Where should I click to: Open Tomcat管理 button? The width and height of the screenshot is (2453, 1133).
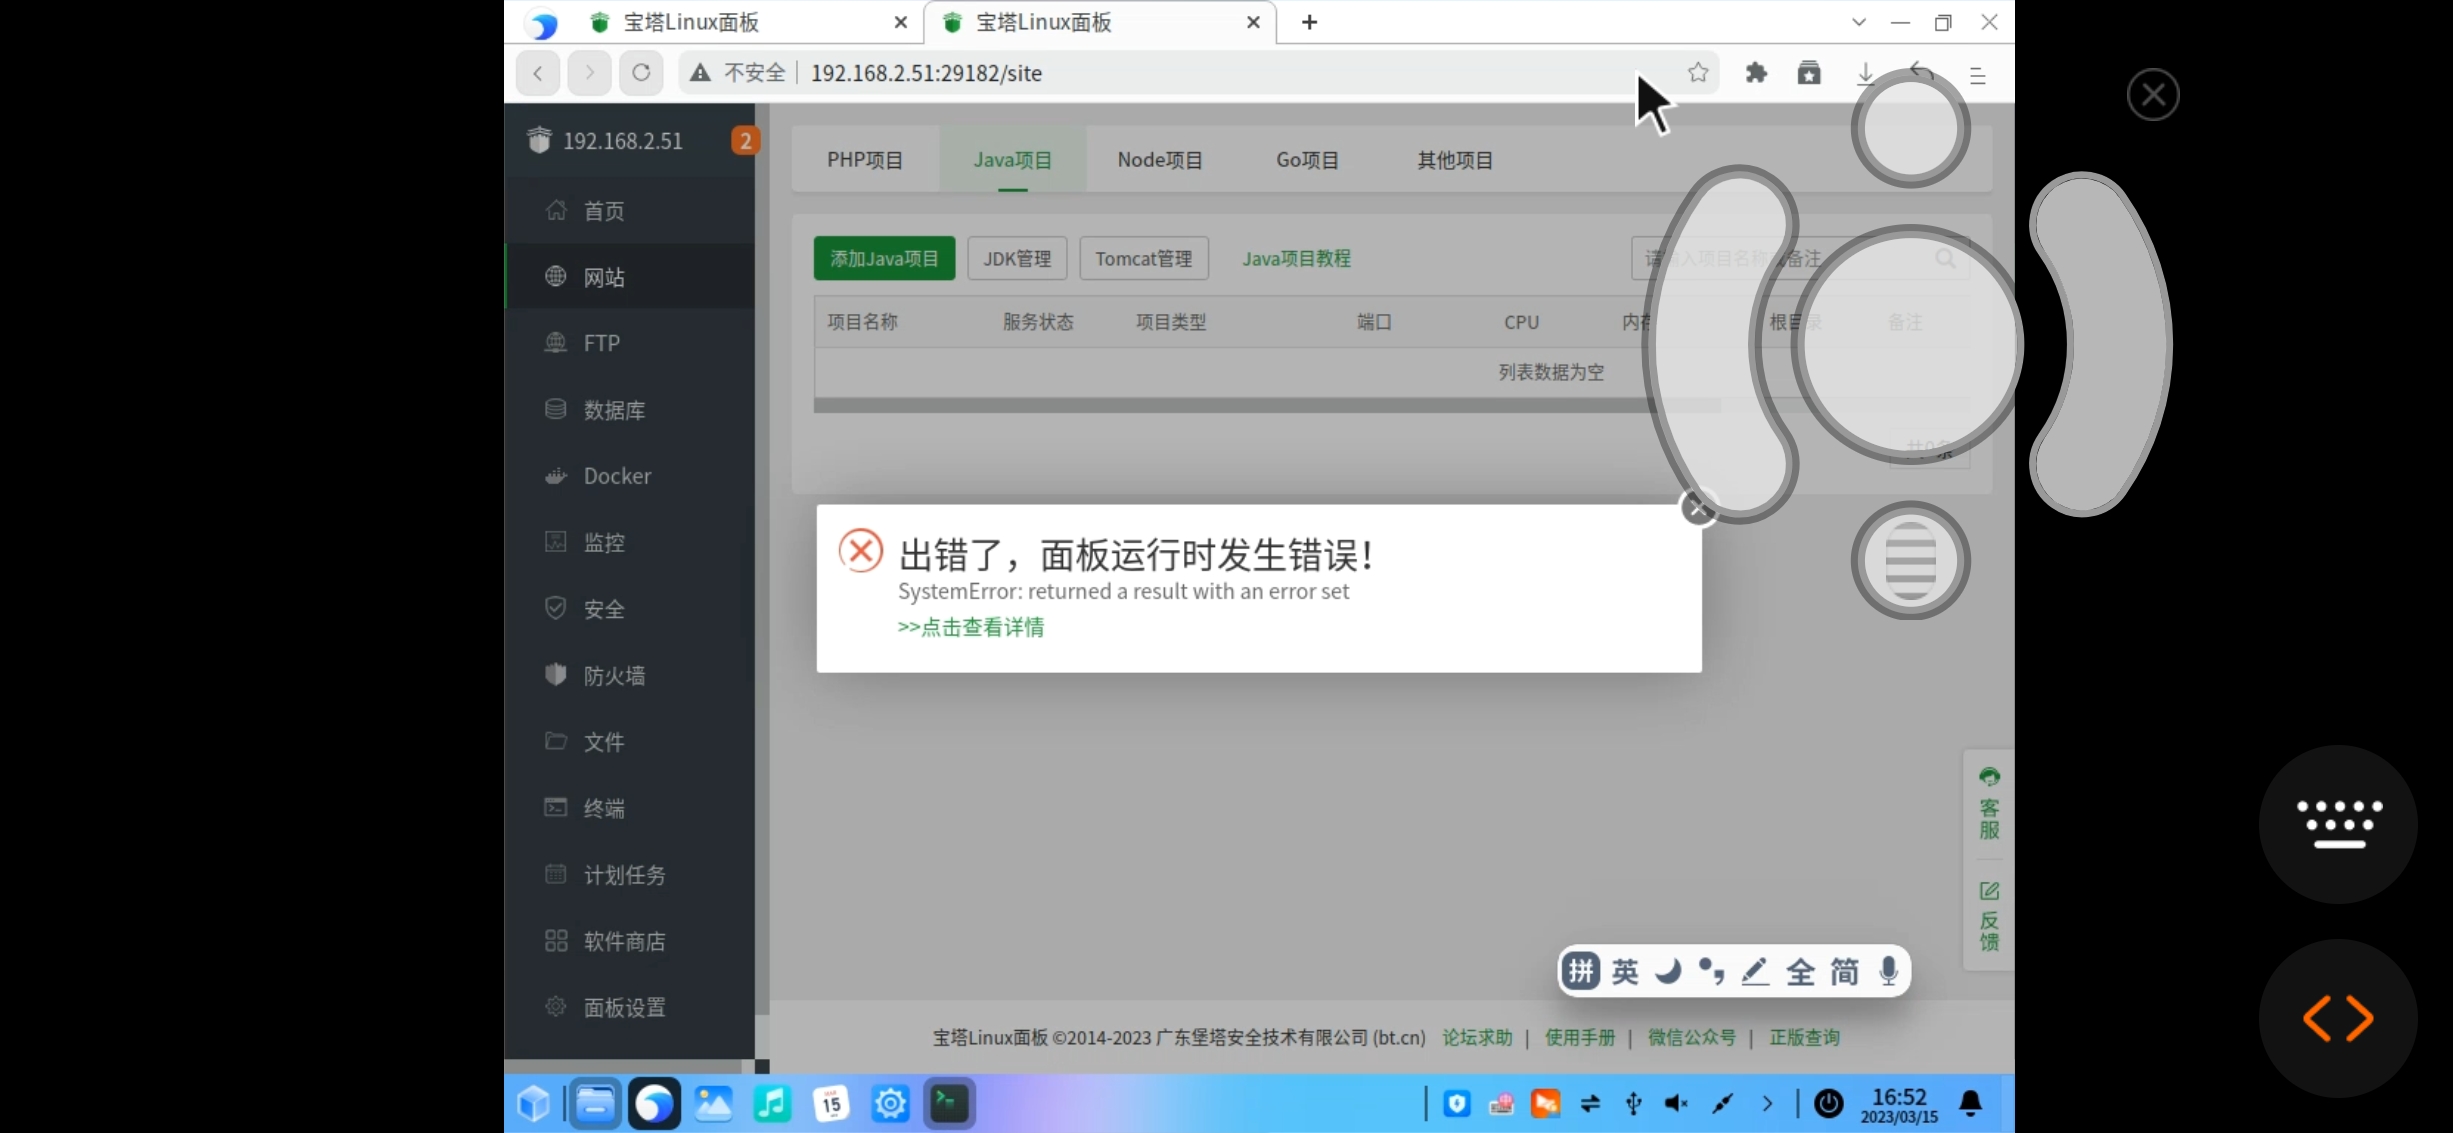tap(1144, 259)
